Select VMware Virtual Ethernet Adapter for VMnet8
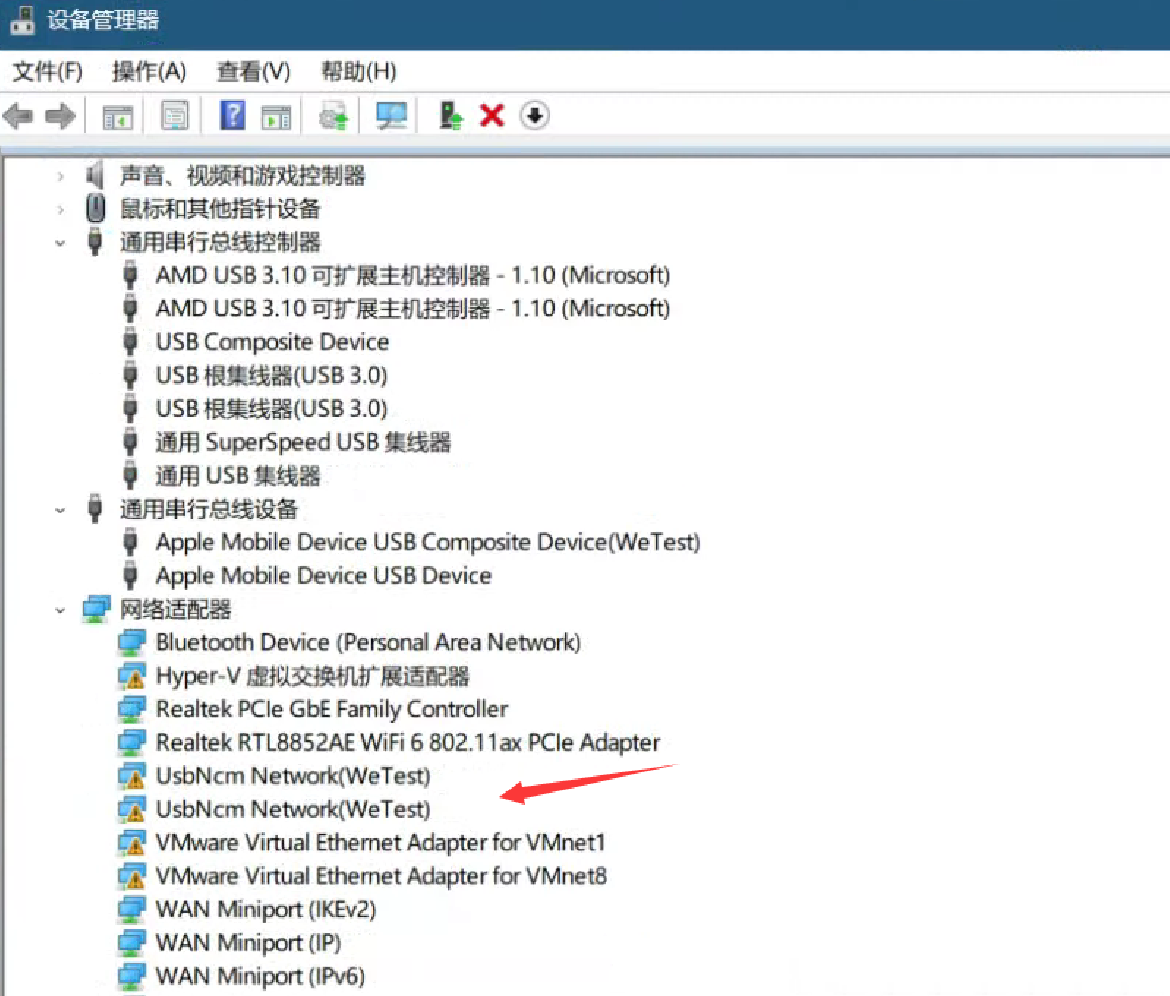The width and height of the screenshot is (1170, 996). pyautogui.click(x=381, y=876)
